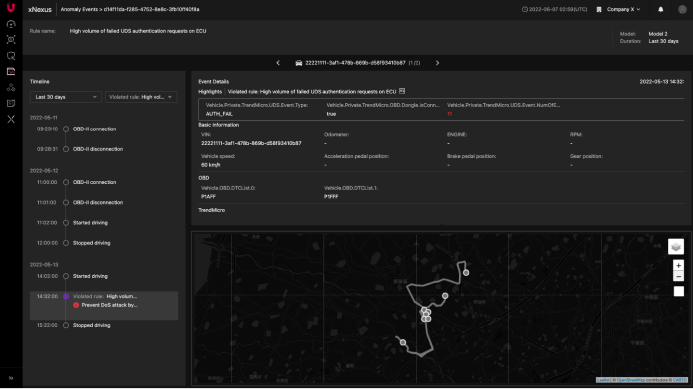Select 09:20:10 OBD-II connection event
Screen dimensions: 693x389
(76, 129)
